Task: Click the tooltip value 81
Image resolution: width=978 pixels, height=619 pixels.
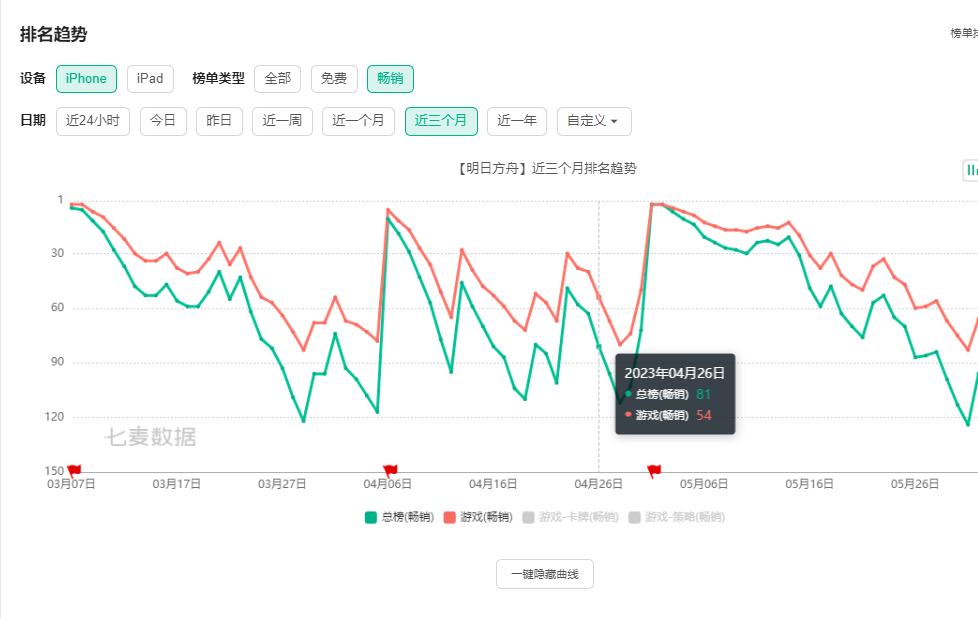Action: 704,394
